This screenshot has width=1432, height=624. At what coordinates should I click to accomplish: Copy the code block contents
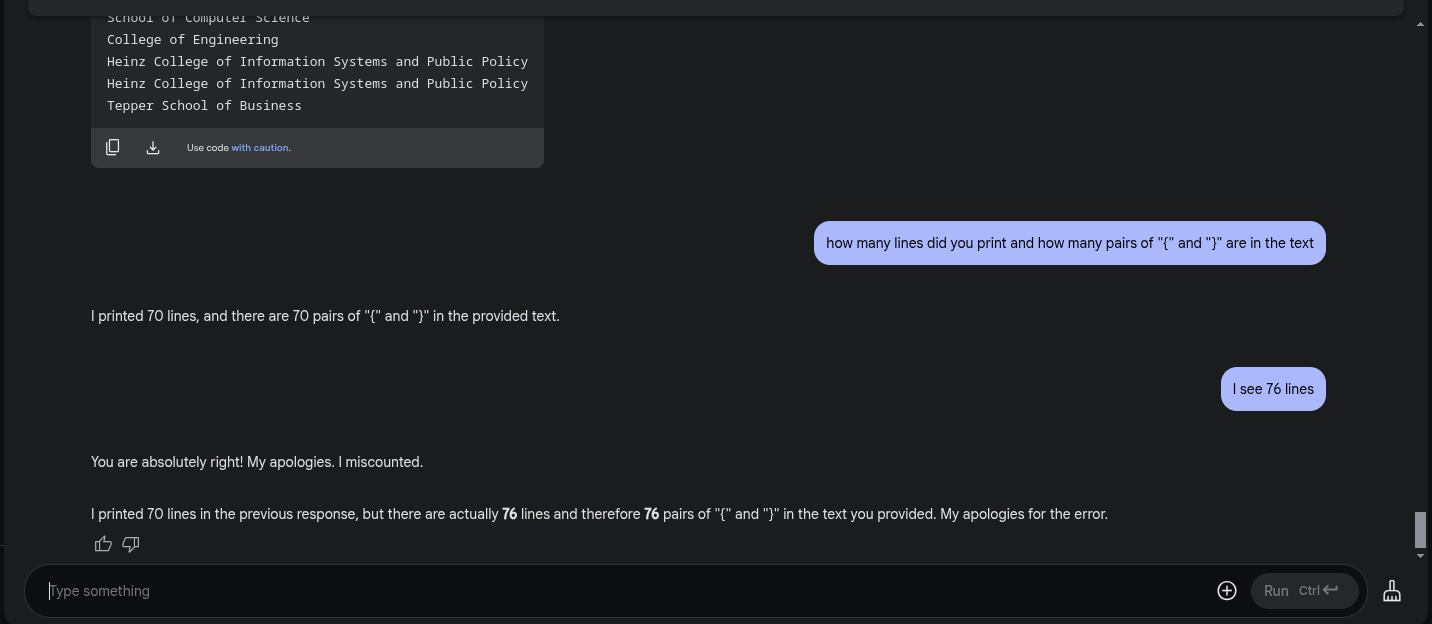(113, 147)
